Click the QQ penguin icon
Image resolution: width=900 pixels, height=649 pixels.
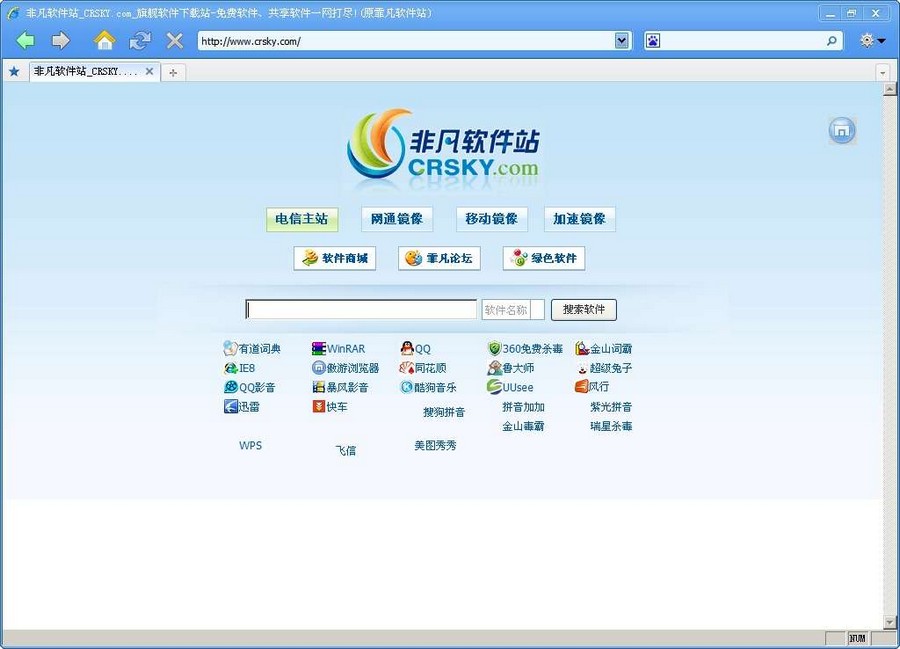pyautogui.click(x=407, y=348)
